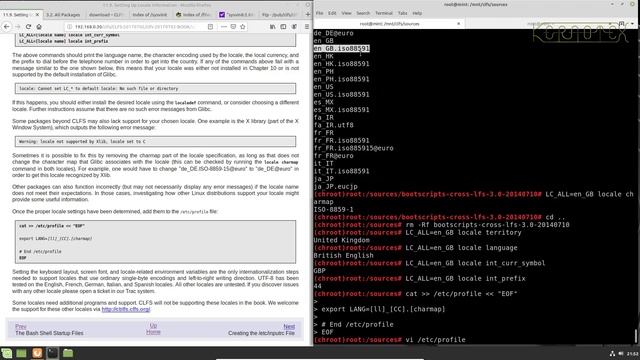Open the terminal Help menu
This screenshot has height=360, width=640.
[417, 13]
